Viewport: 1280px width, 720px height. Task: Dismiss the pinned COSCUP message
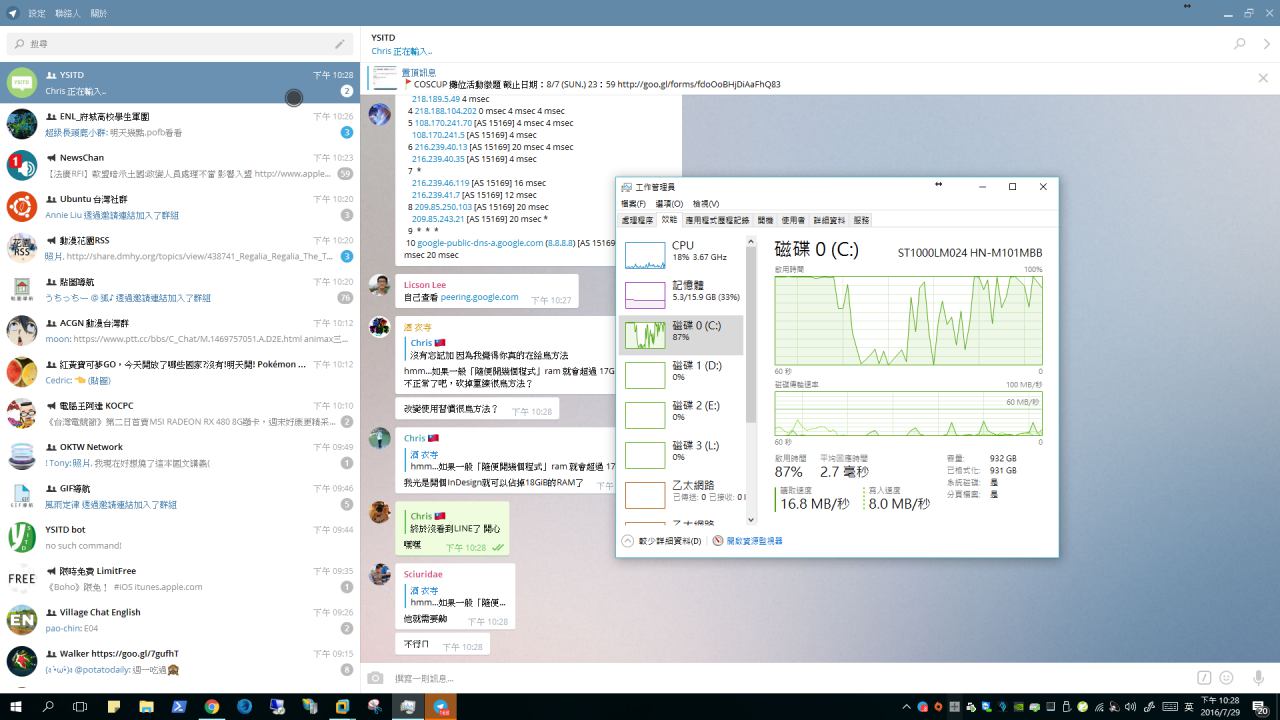[x=1263, y=78]
